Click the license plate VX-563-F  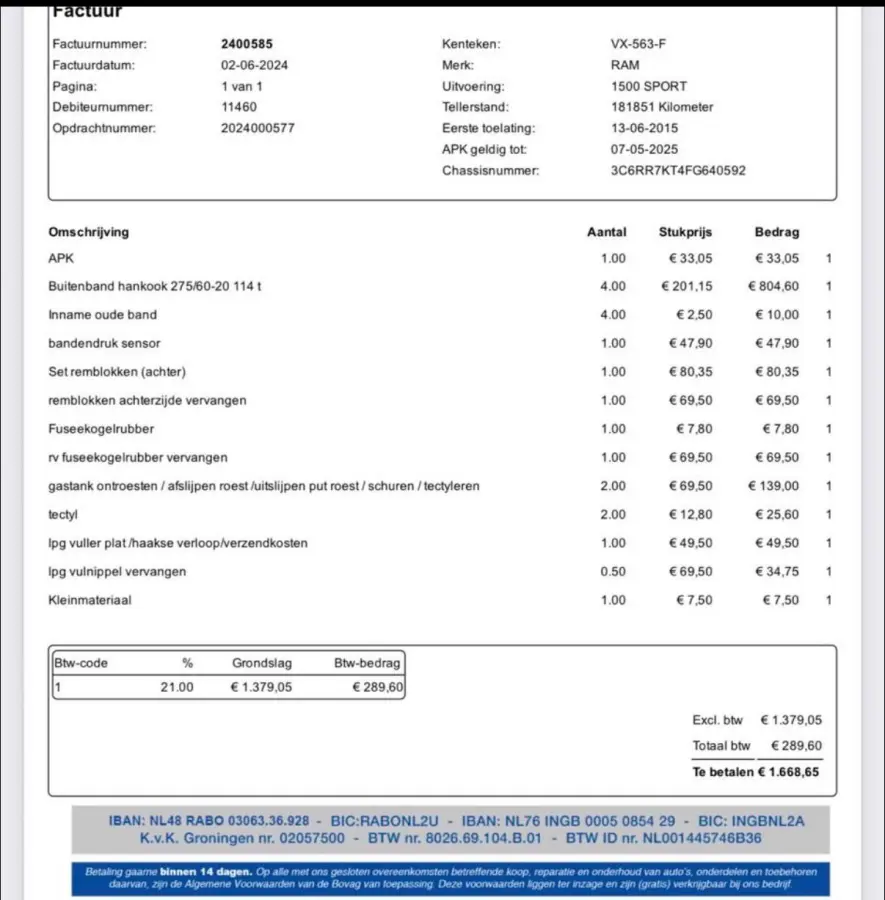638,44
